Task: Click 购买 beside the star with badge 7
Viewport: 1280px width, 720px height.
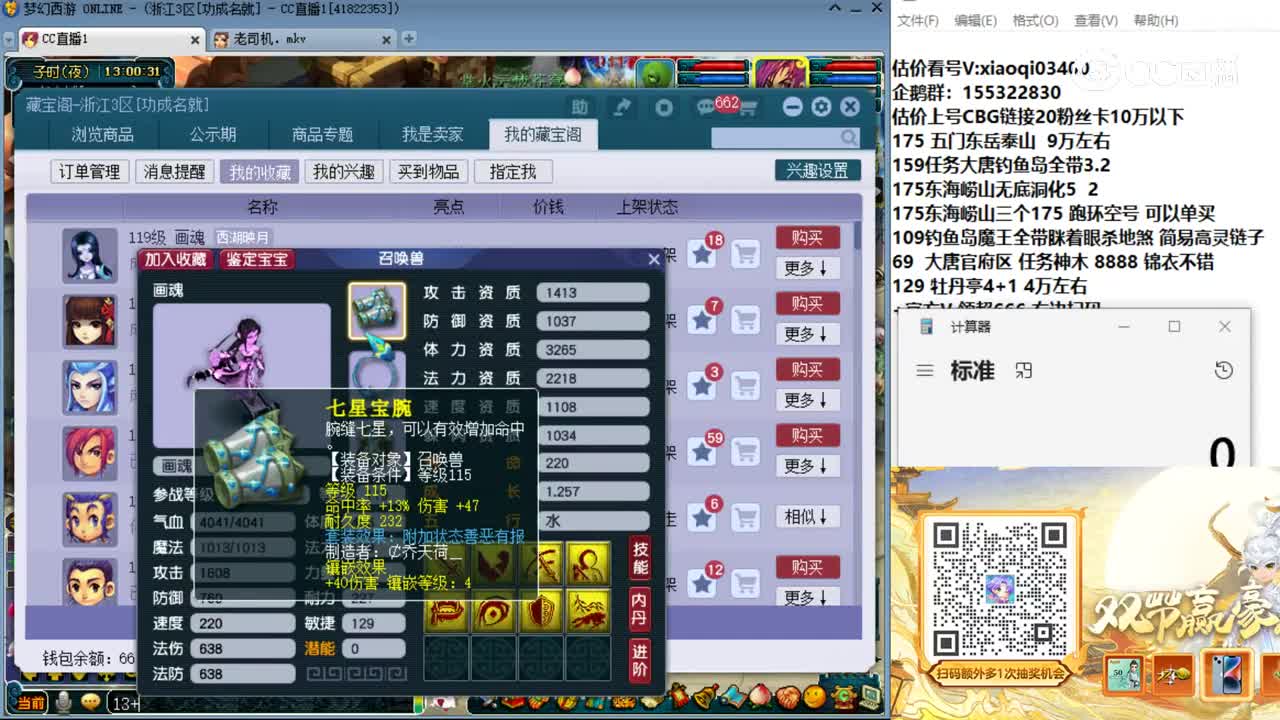Action: [807, 303]
